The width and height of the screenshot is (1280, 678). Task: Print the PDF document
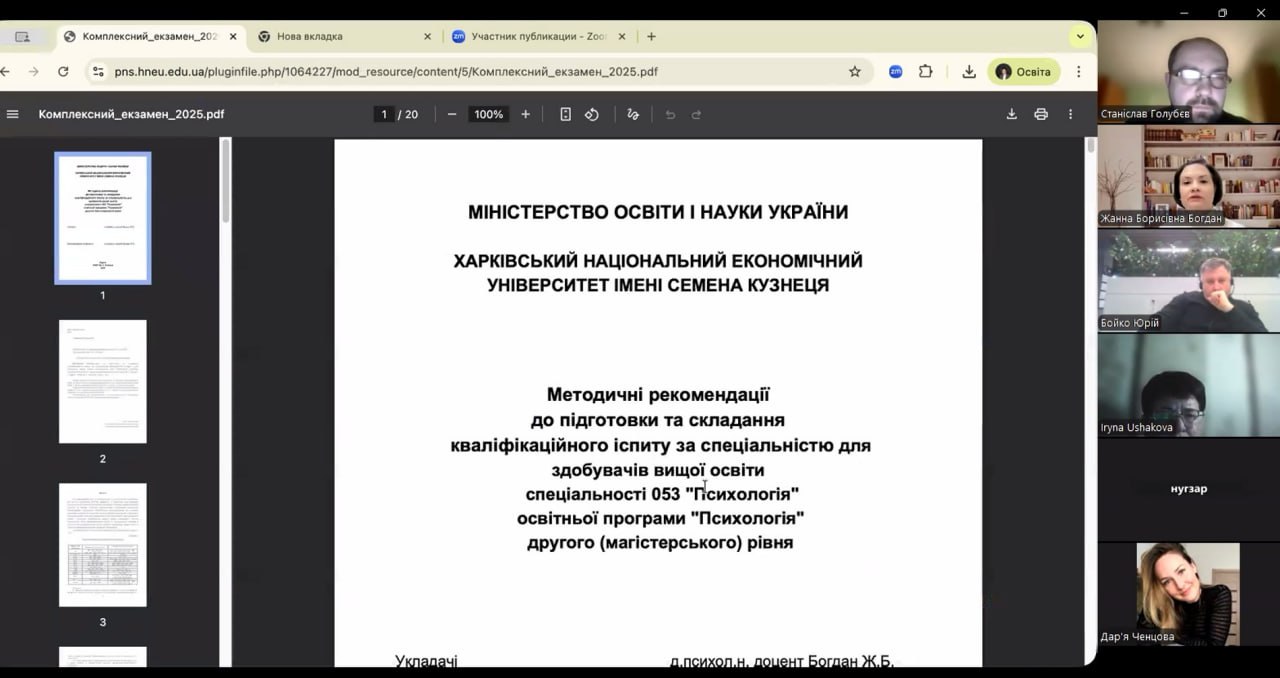point(1041,114)
